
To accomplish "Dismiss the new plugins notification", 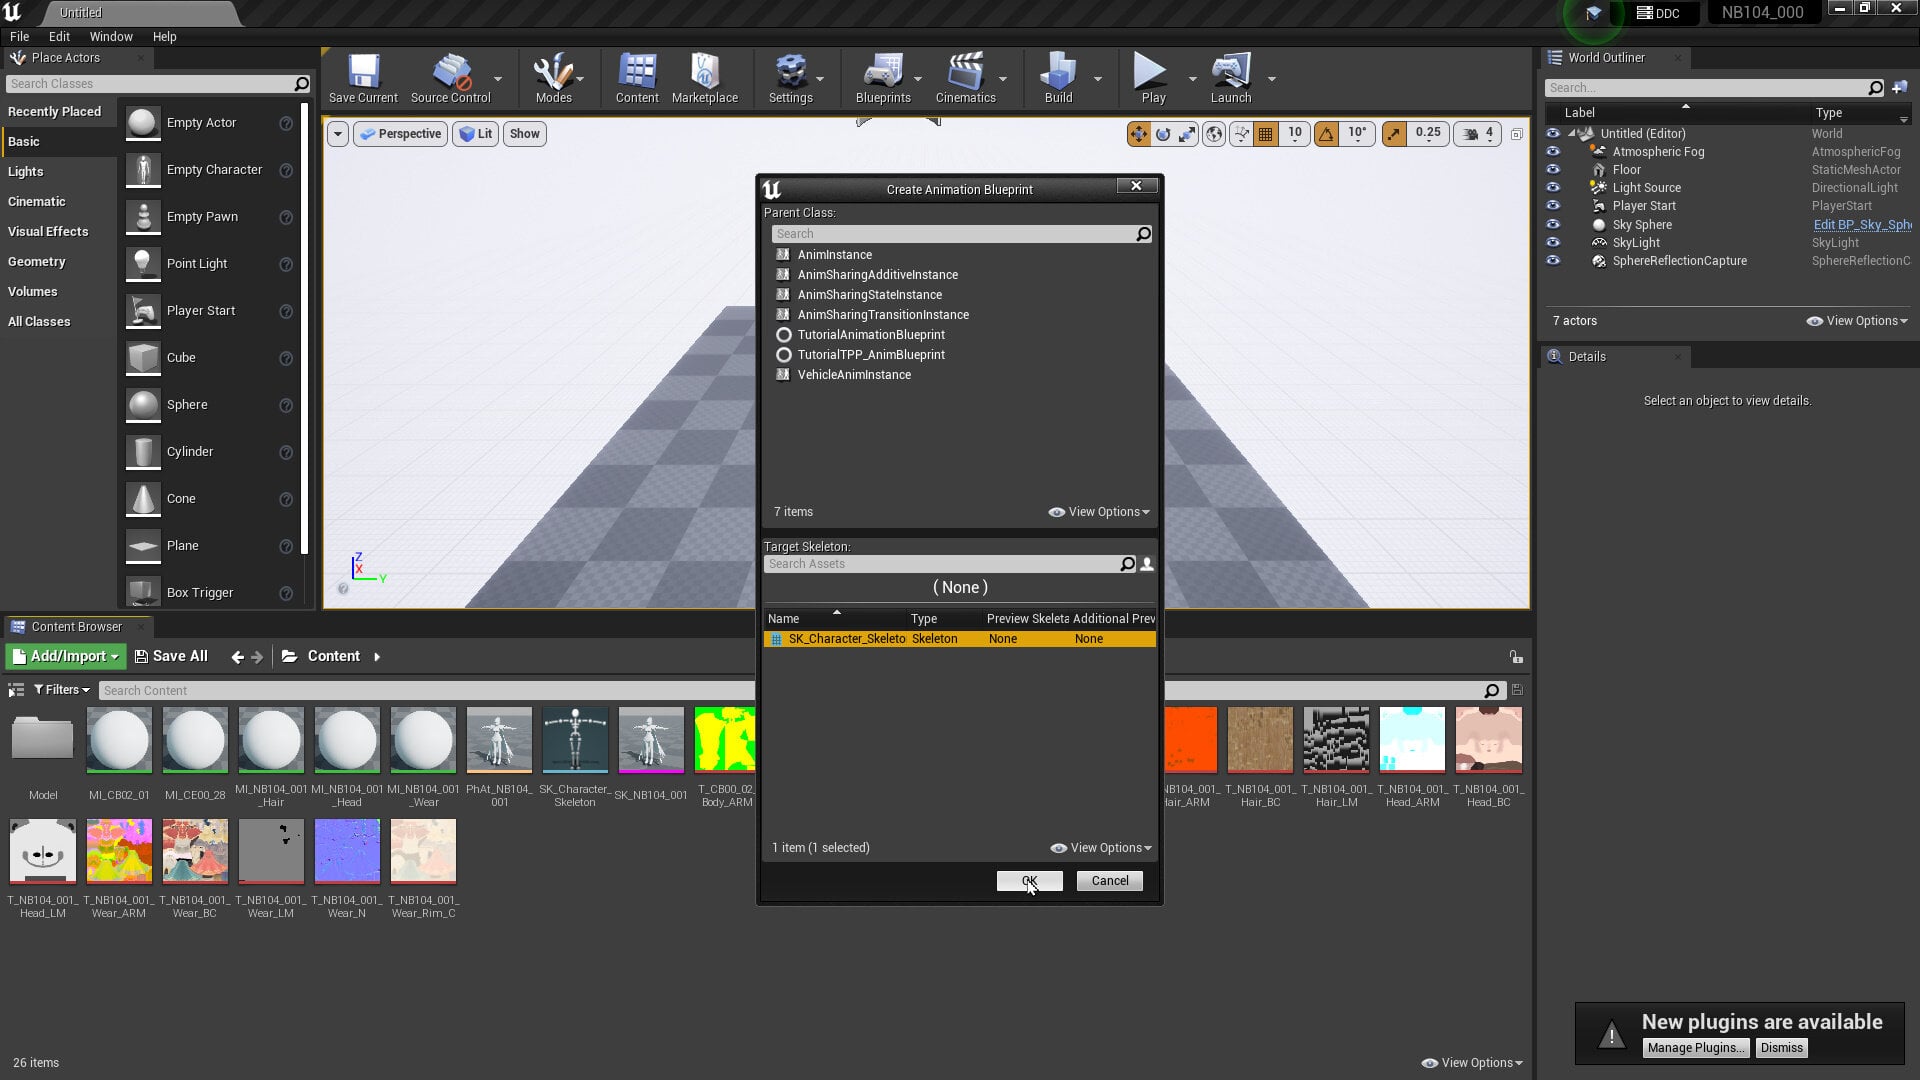I will click(x=1782, y=1048).
